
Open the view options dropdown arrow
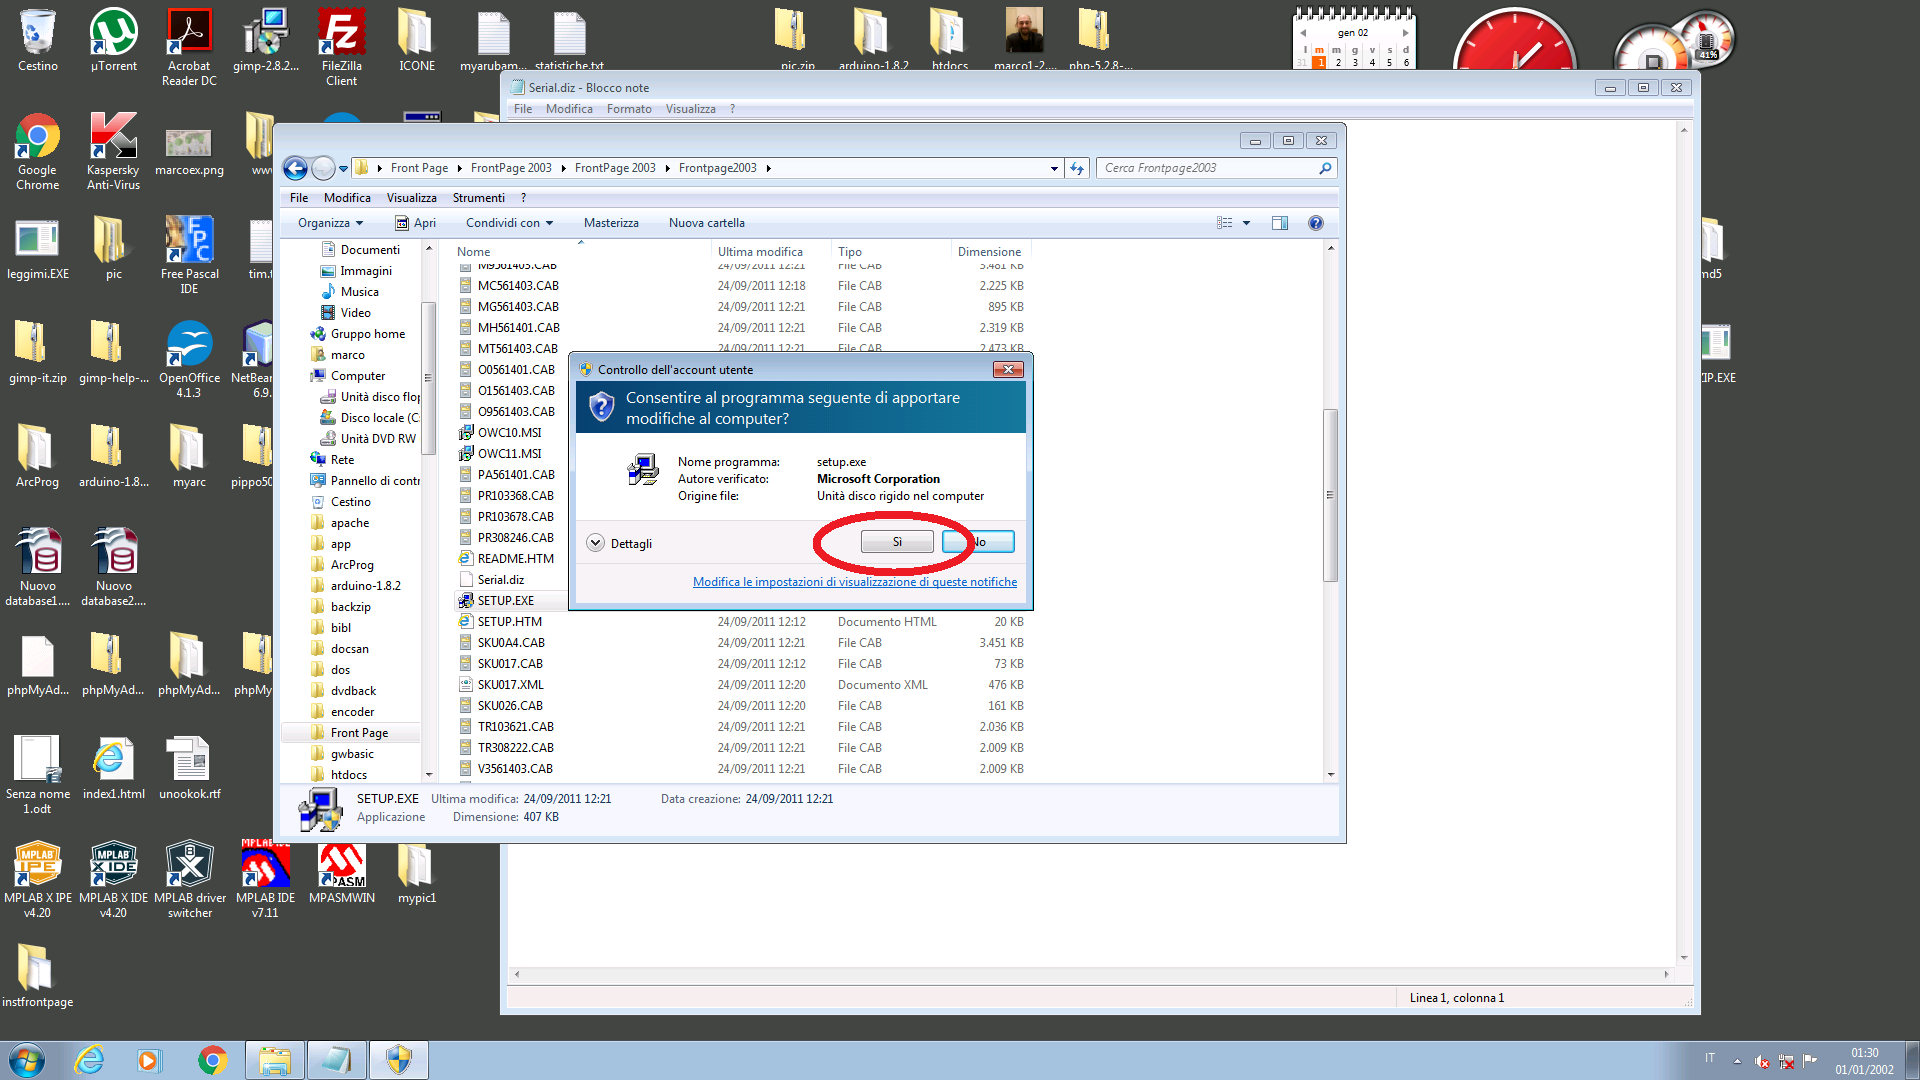click(x=1246, y=223)
